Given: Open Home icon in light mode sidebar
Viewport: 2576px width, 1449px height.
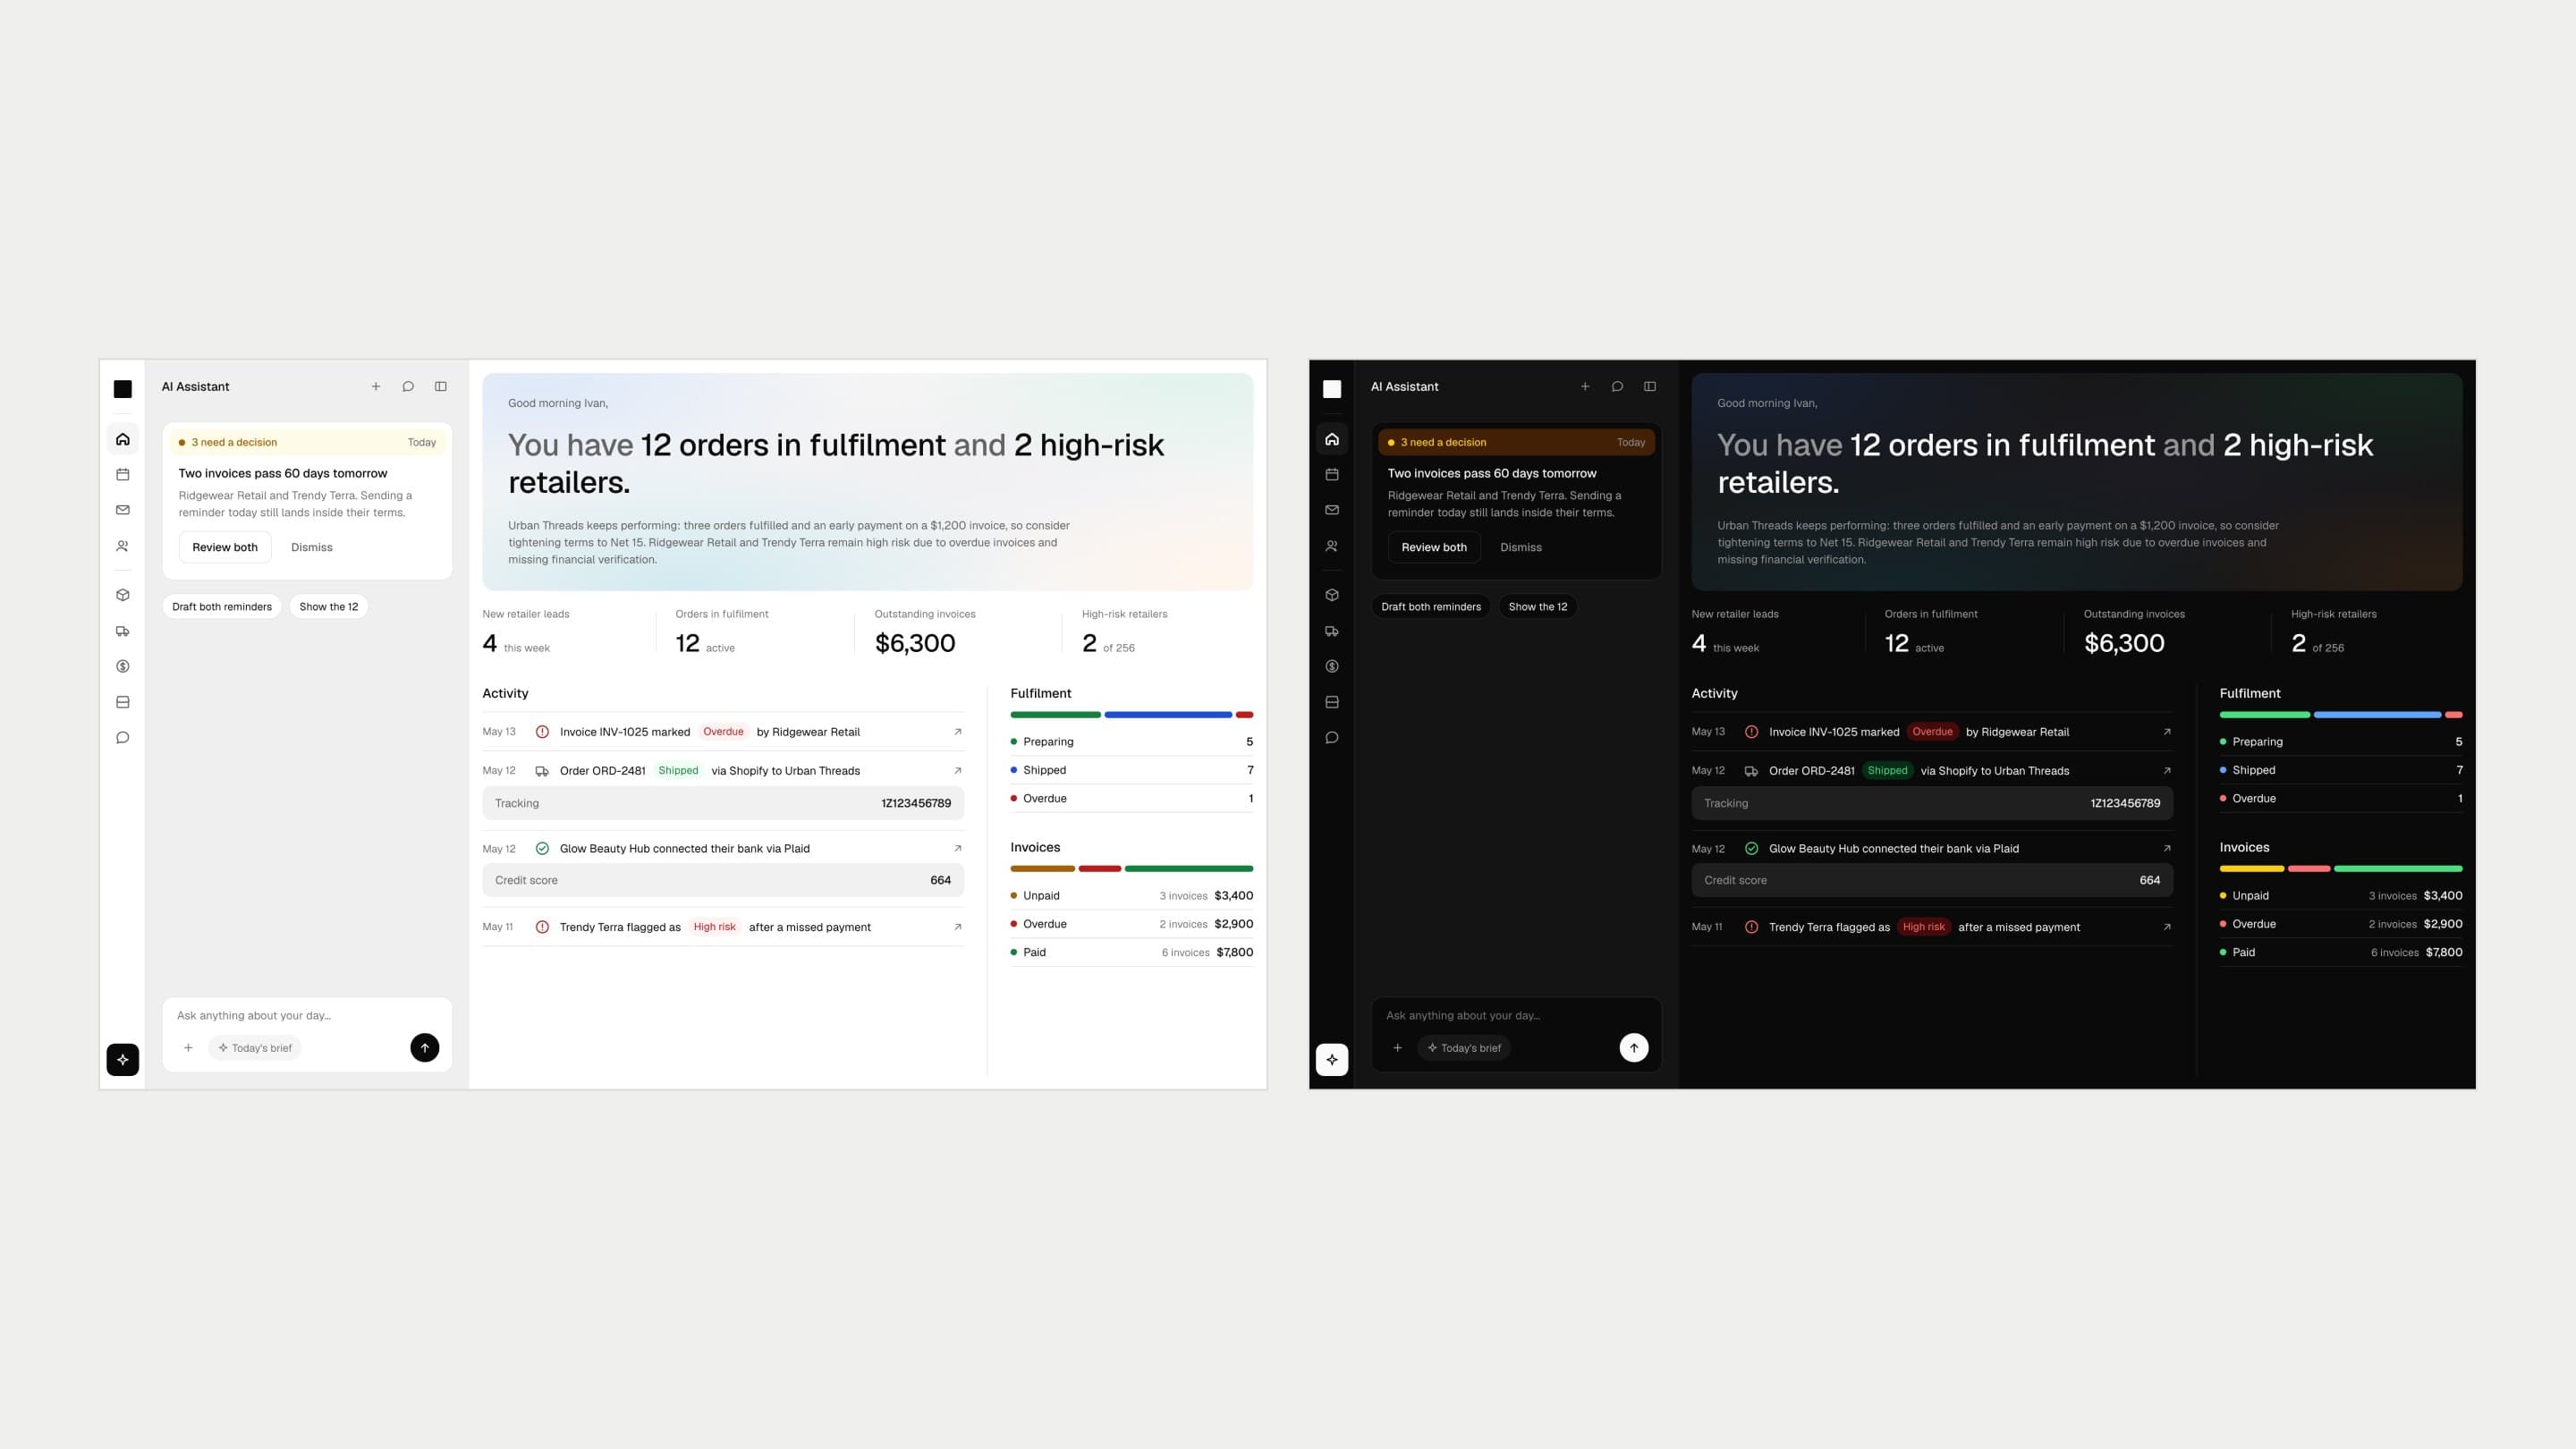Looking at the screenshot, I should pos(123,439).
